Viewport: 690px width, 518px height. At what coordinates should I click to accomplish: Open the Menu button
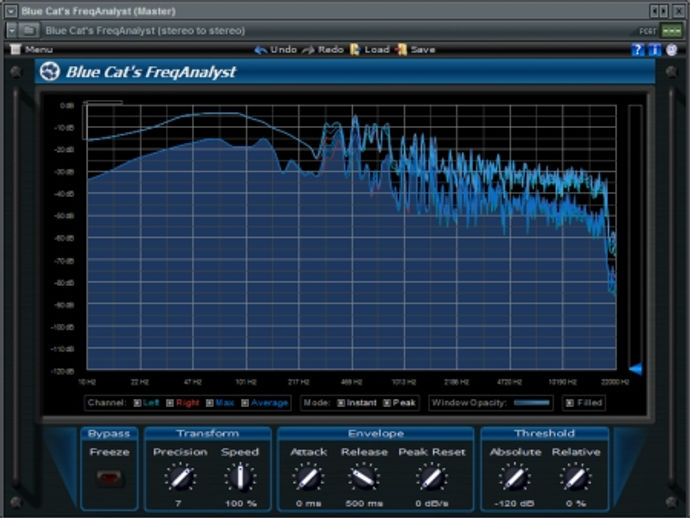pyautogui.click(x=32, y=49)
